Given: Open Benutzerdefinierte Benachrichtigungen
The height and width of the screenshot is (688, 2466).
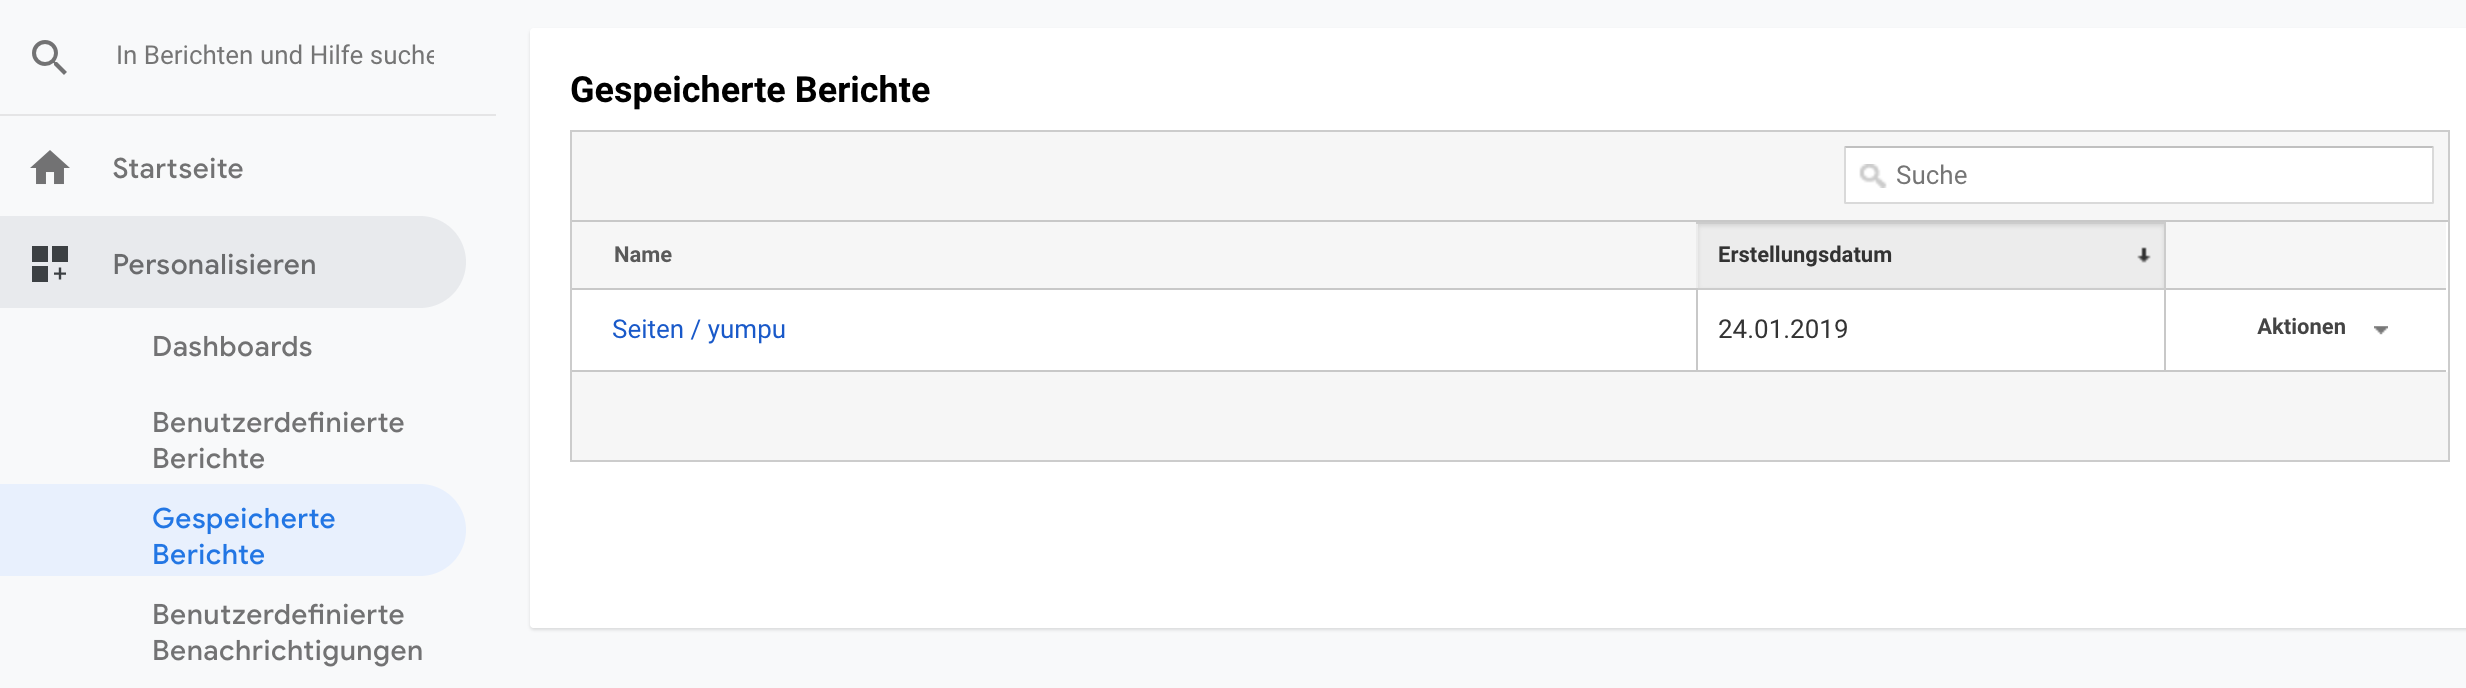Looking at the screenshot, I should coord(287,632).
